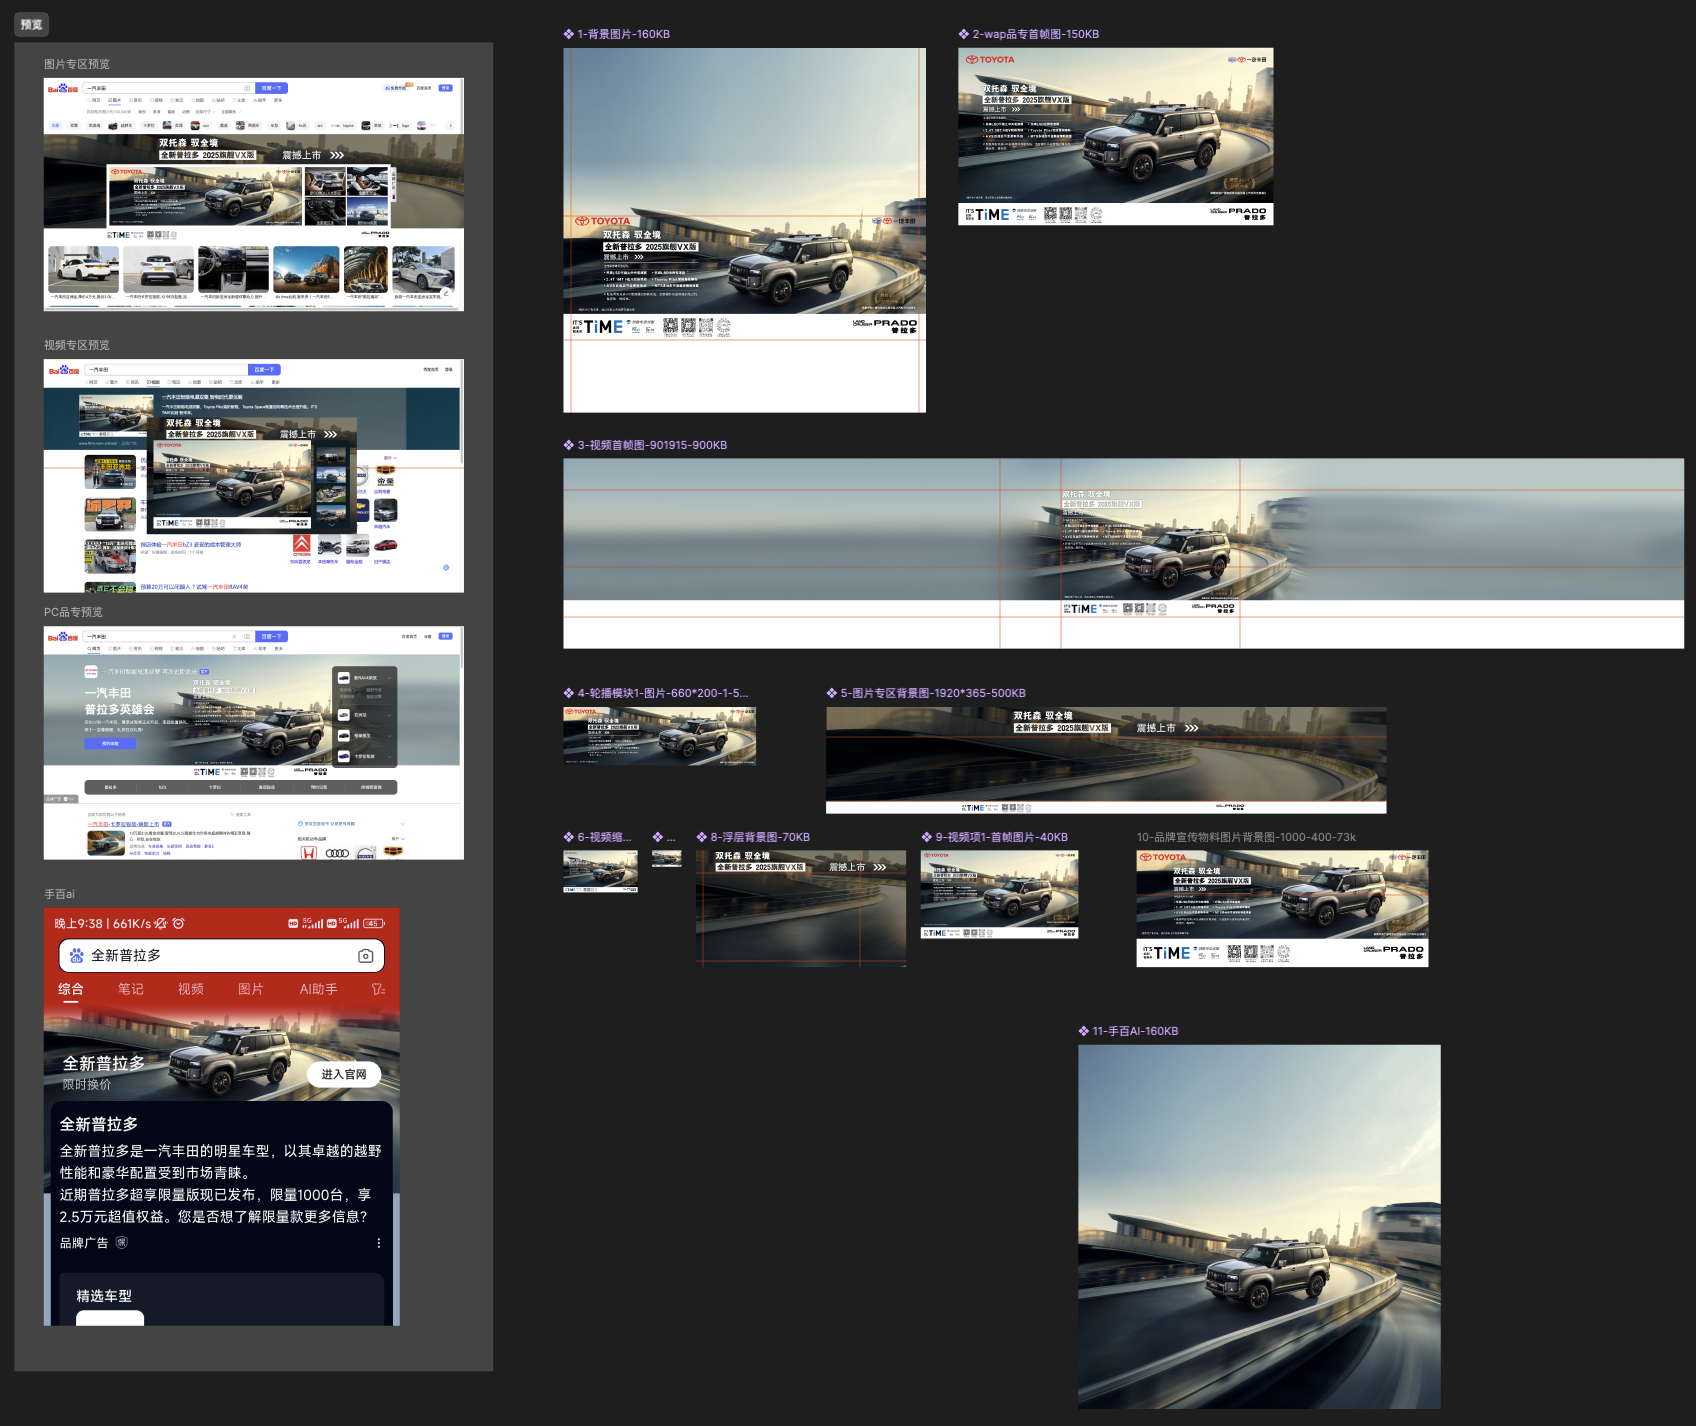Click the shield icon next to 品牌广告
This screenshot has width=1696, height=1426.
(122, 1243)
